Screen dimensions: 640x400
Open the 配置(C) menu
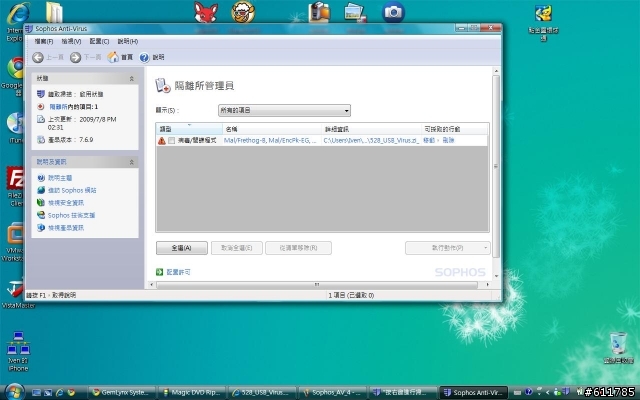click(99, 41)
